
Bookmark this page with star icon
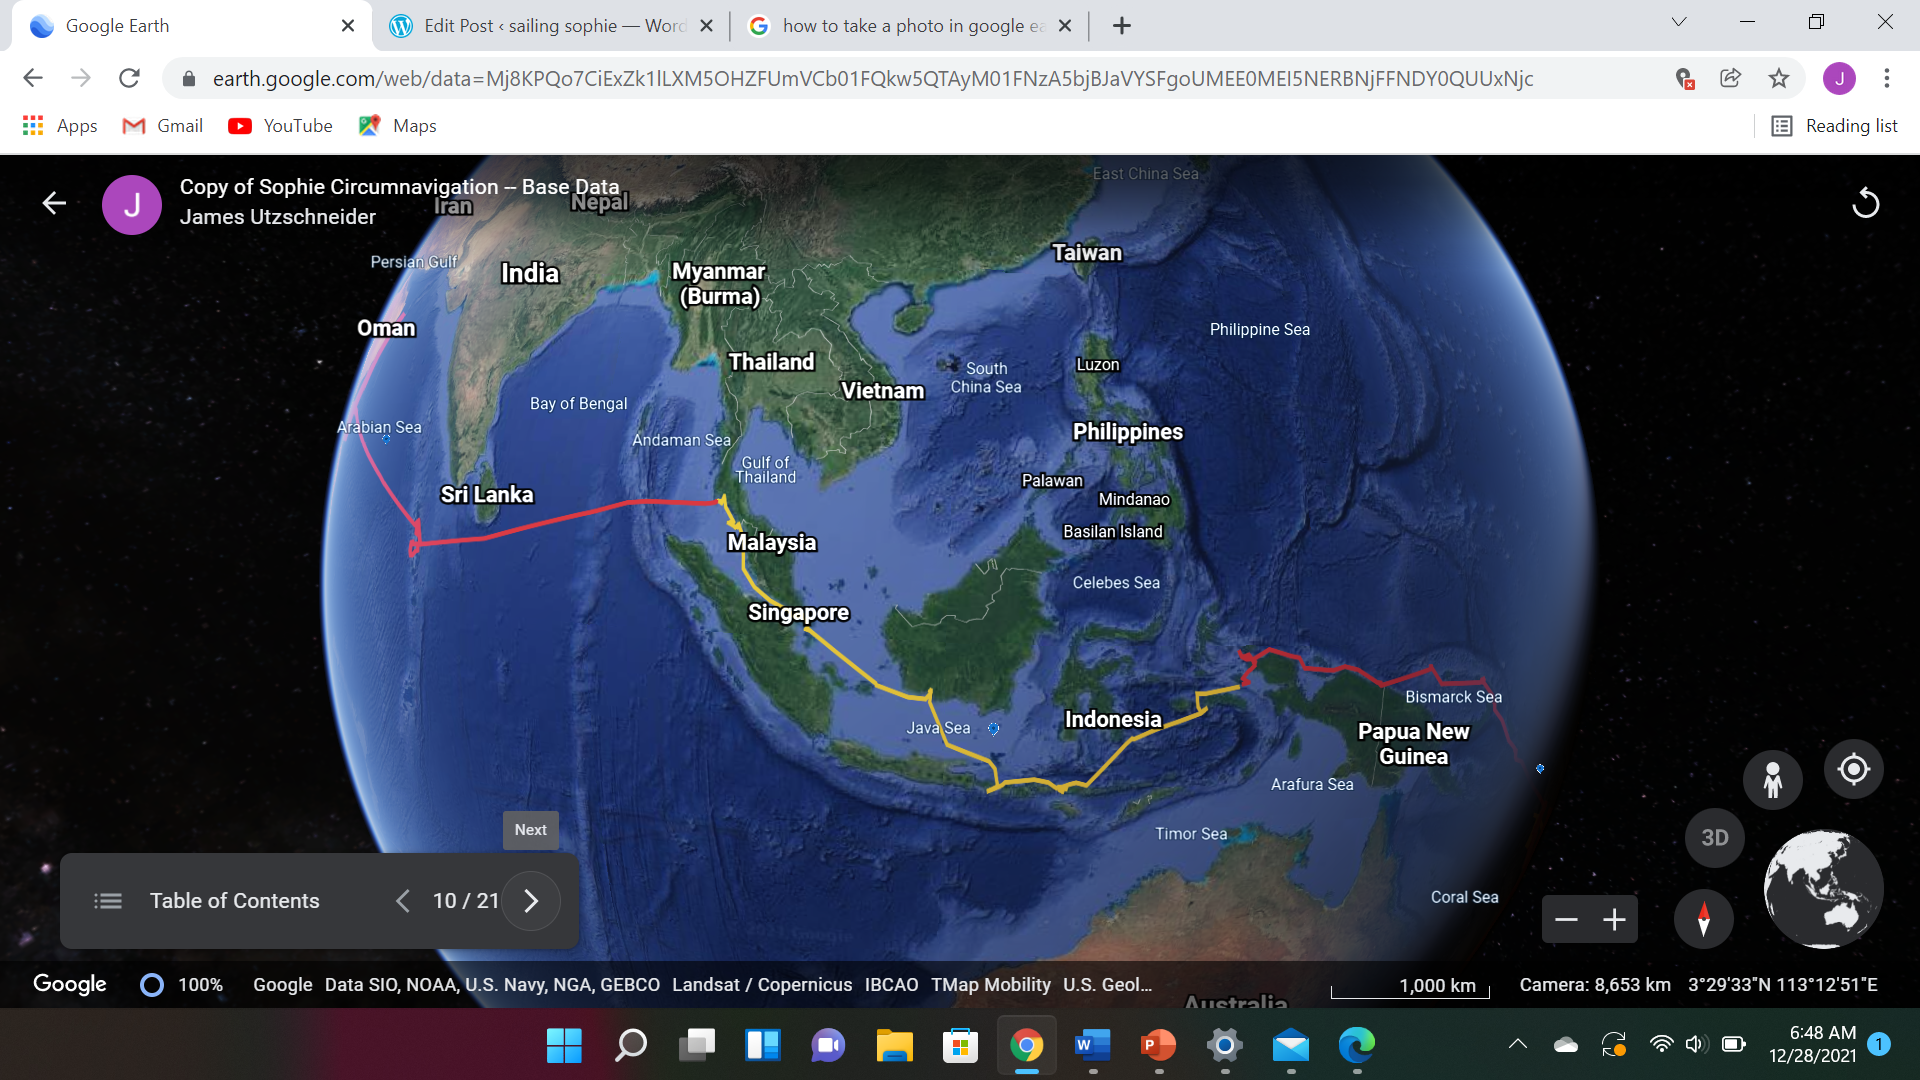[x=1778, y=78]
